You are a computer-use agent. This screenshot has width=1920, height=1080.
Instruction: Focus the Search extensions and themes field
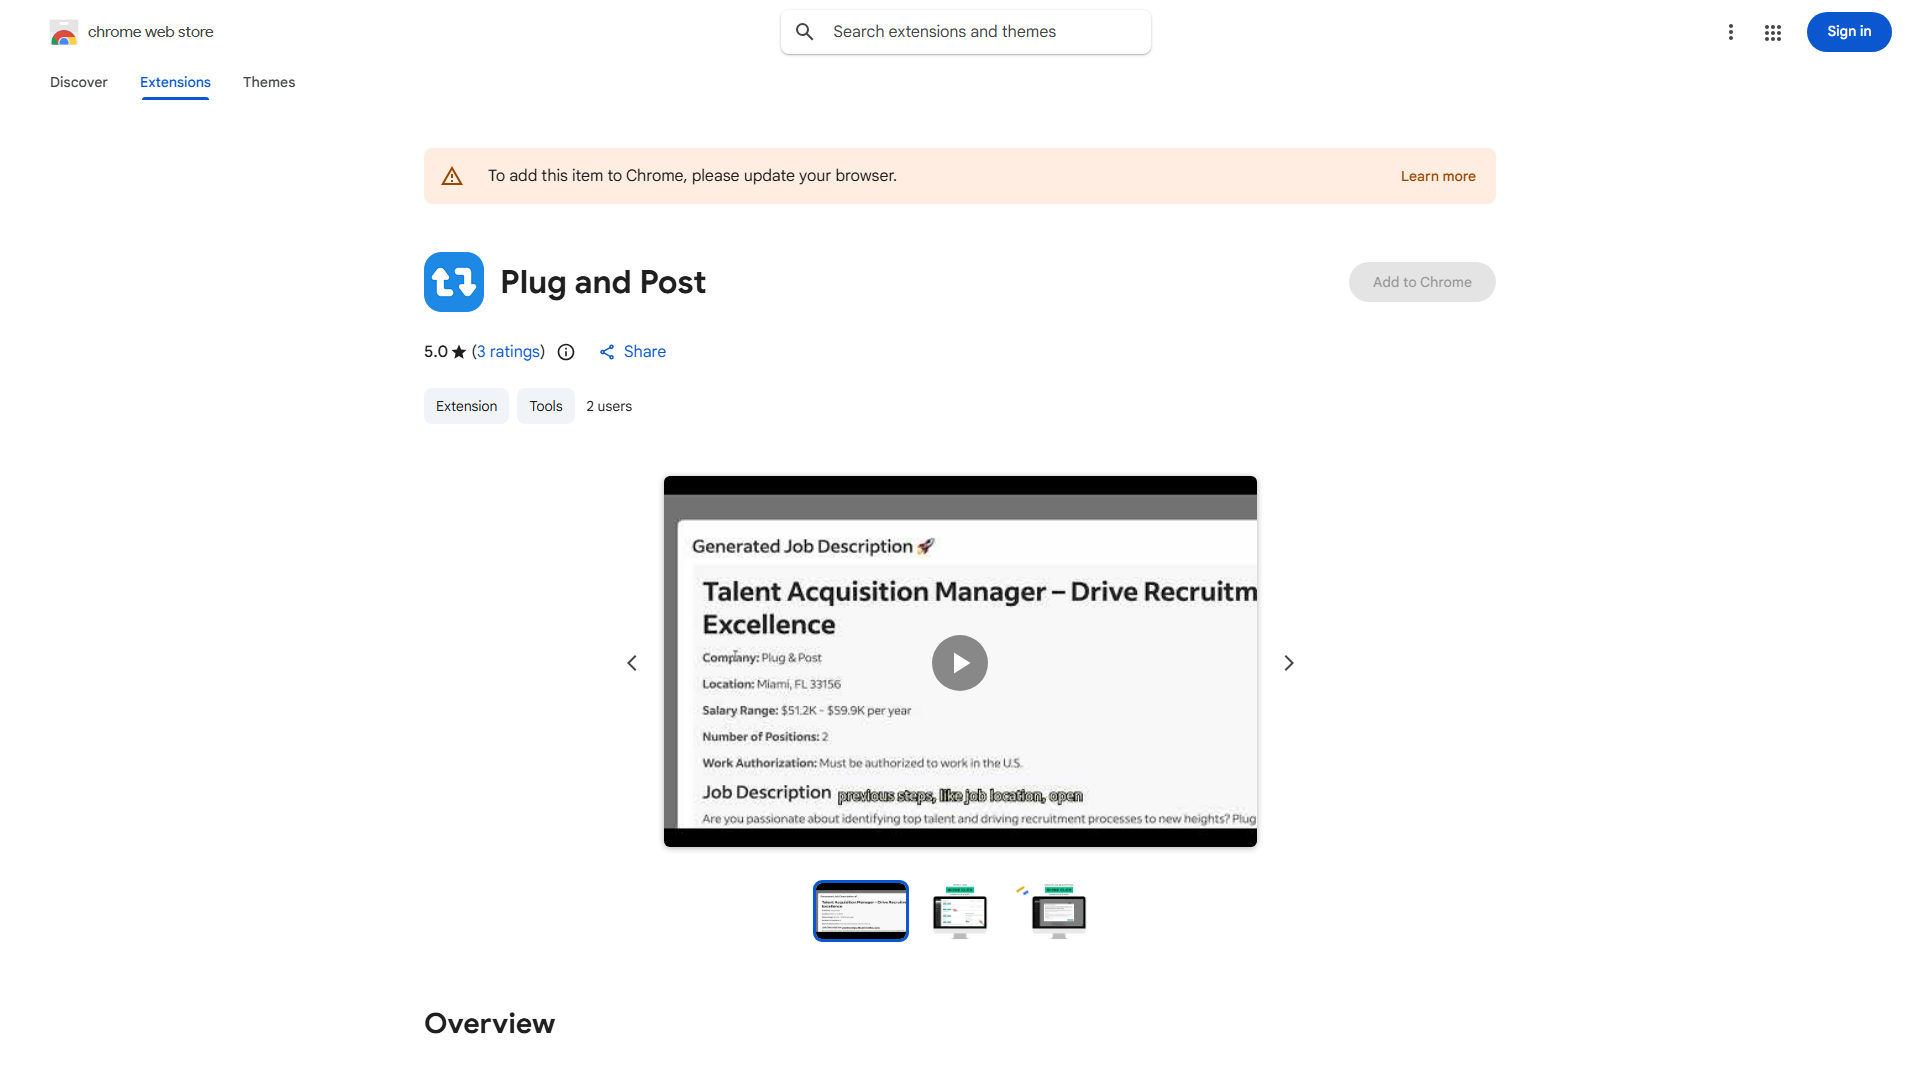pyautogui.click(x=985, y=32)
